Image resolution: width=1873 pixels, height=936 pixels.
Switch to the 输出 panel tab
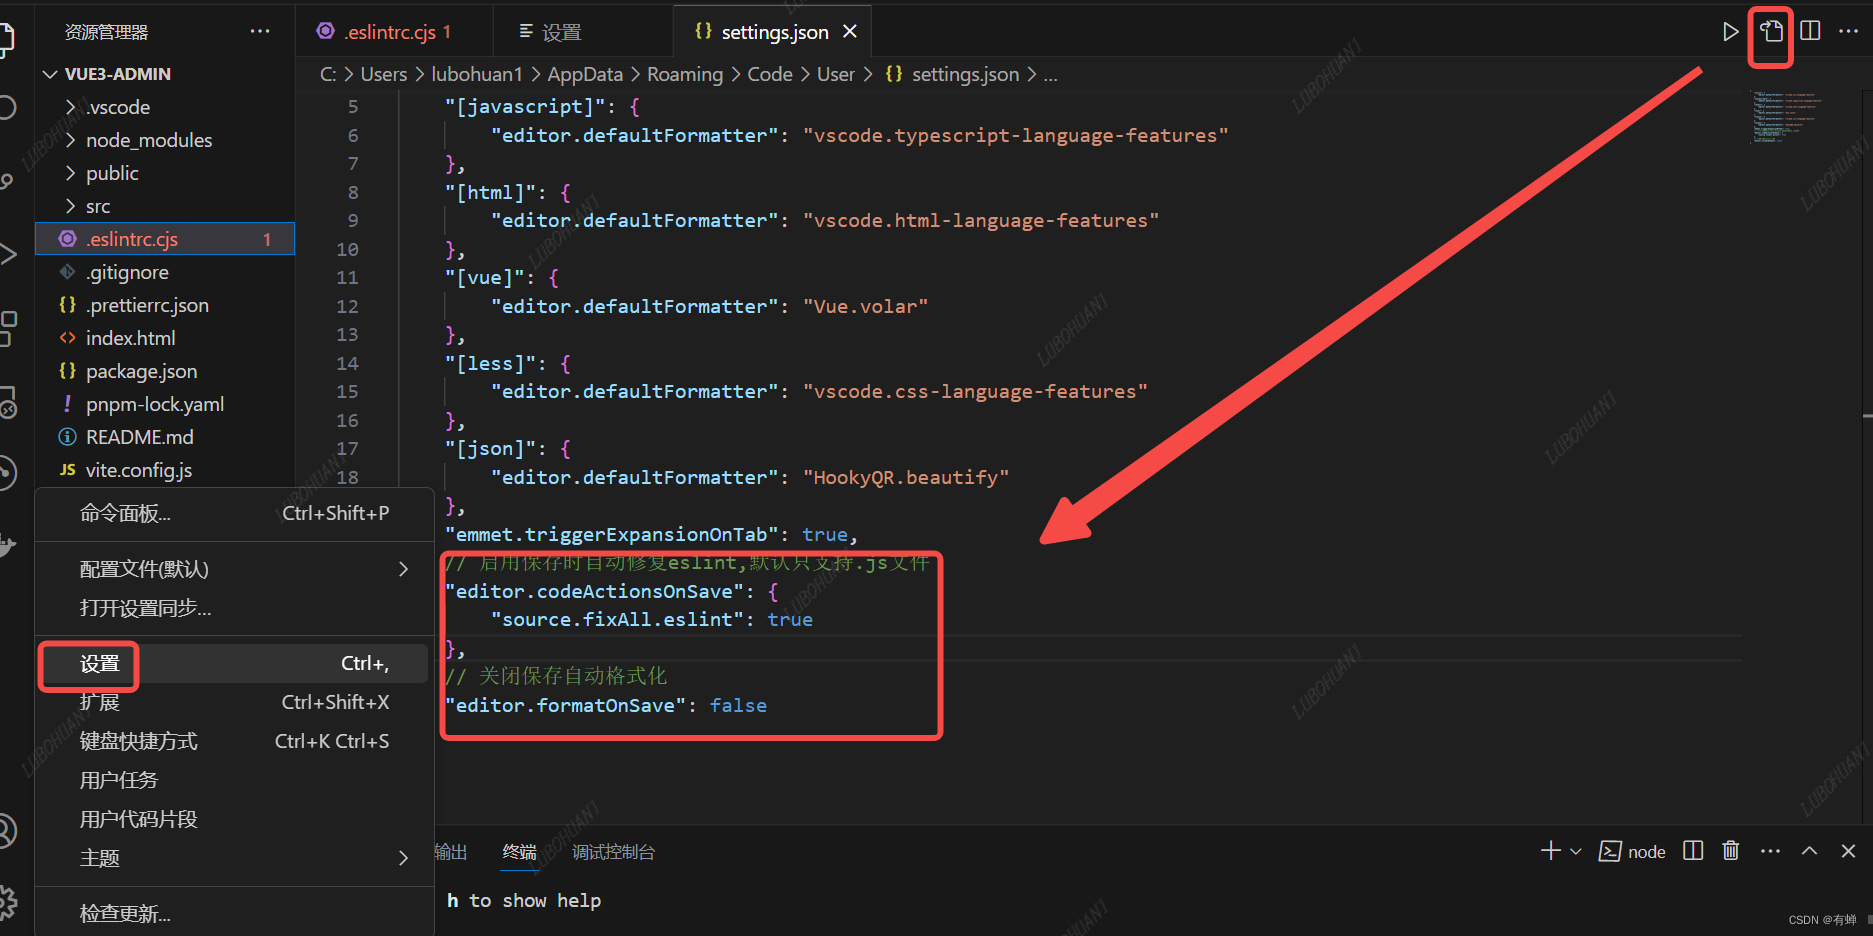tap(451, 852)
